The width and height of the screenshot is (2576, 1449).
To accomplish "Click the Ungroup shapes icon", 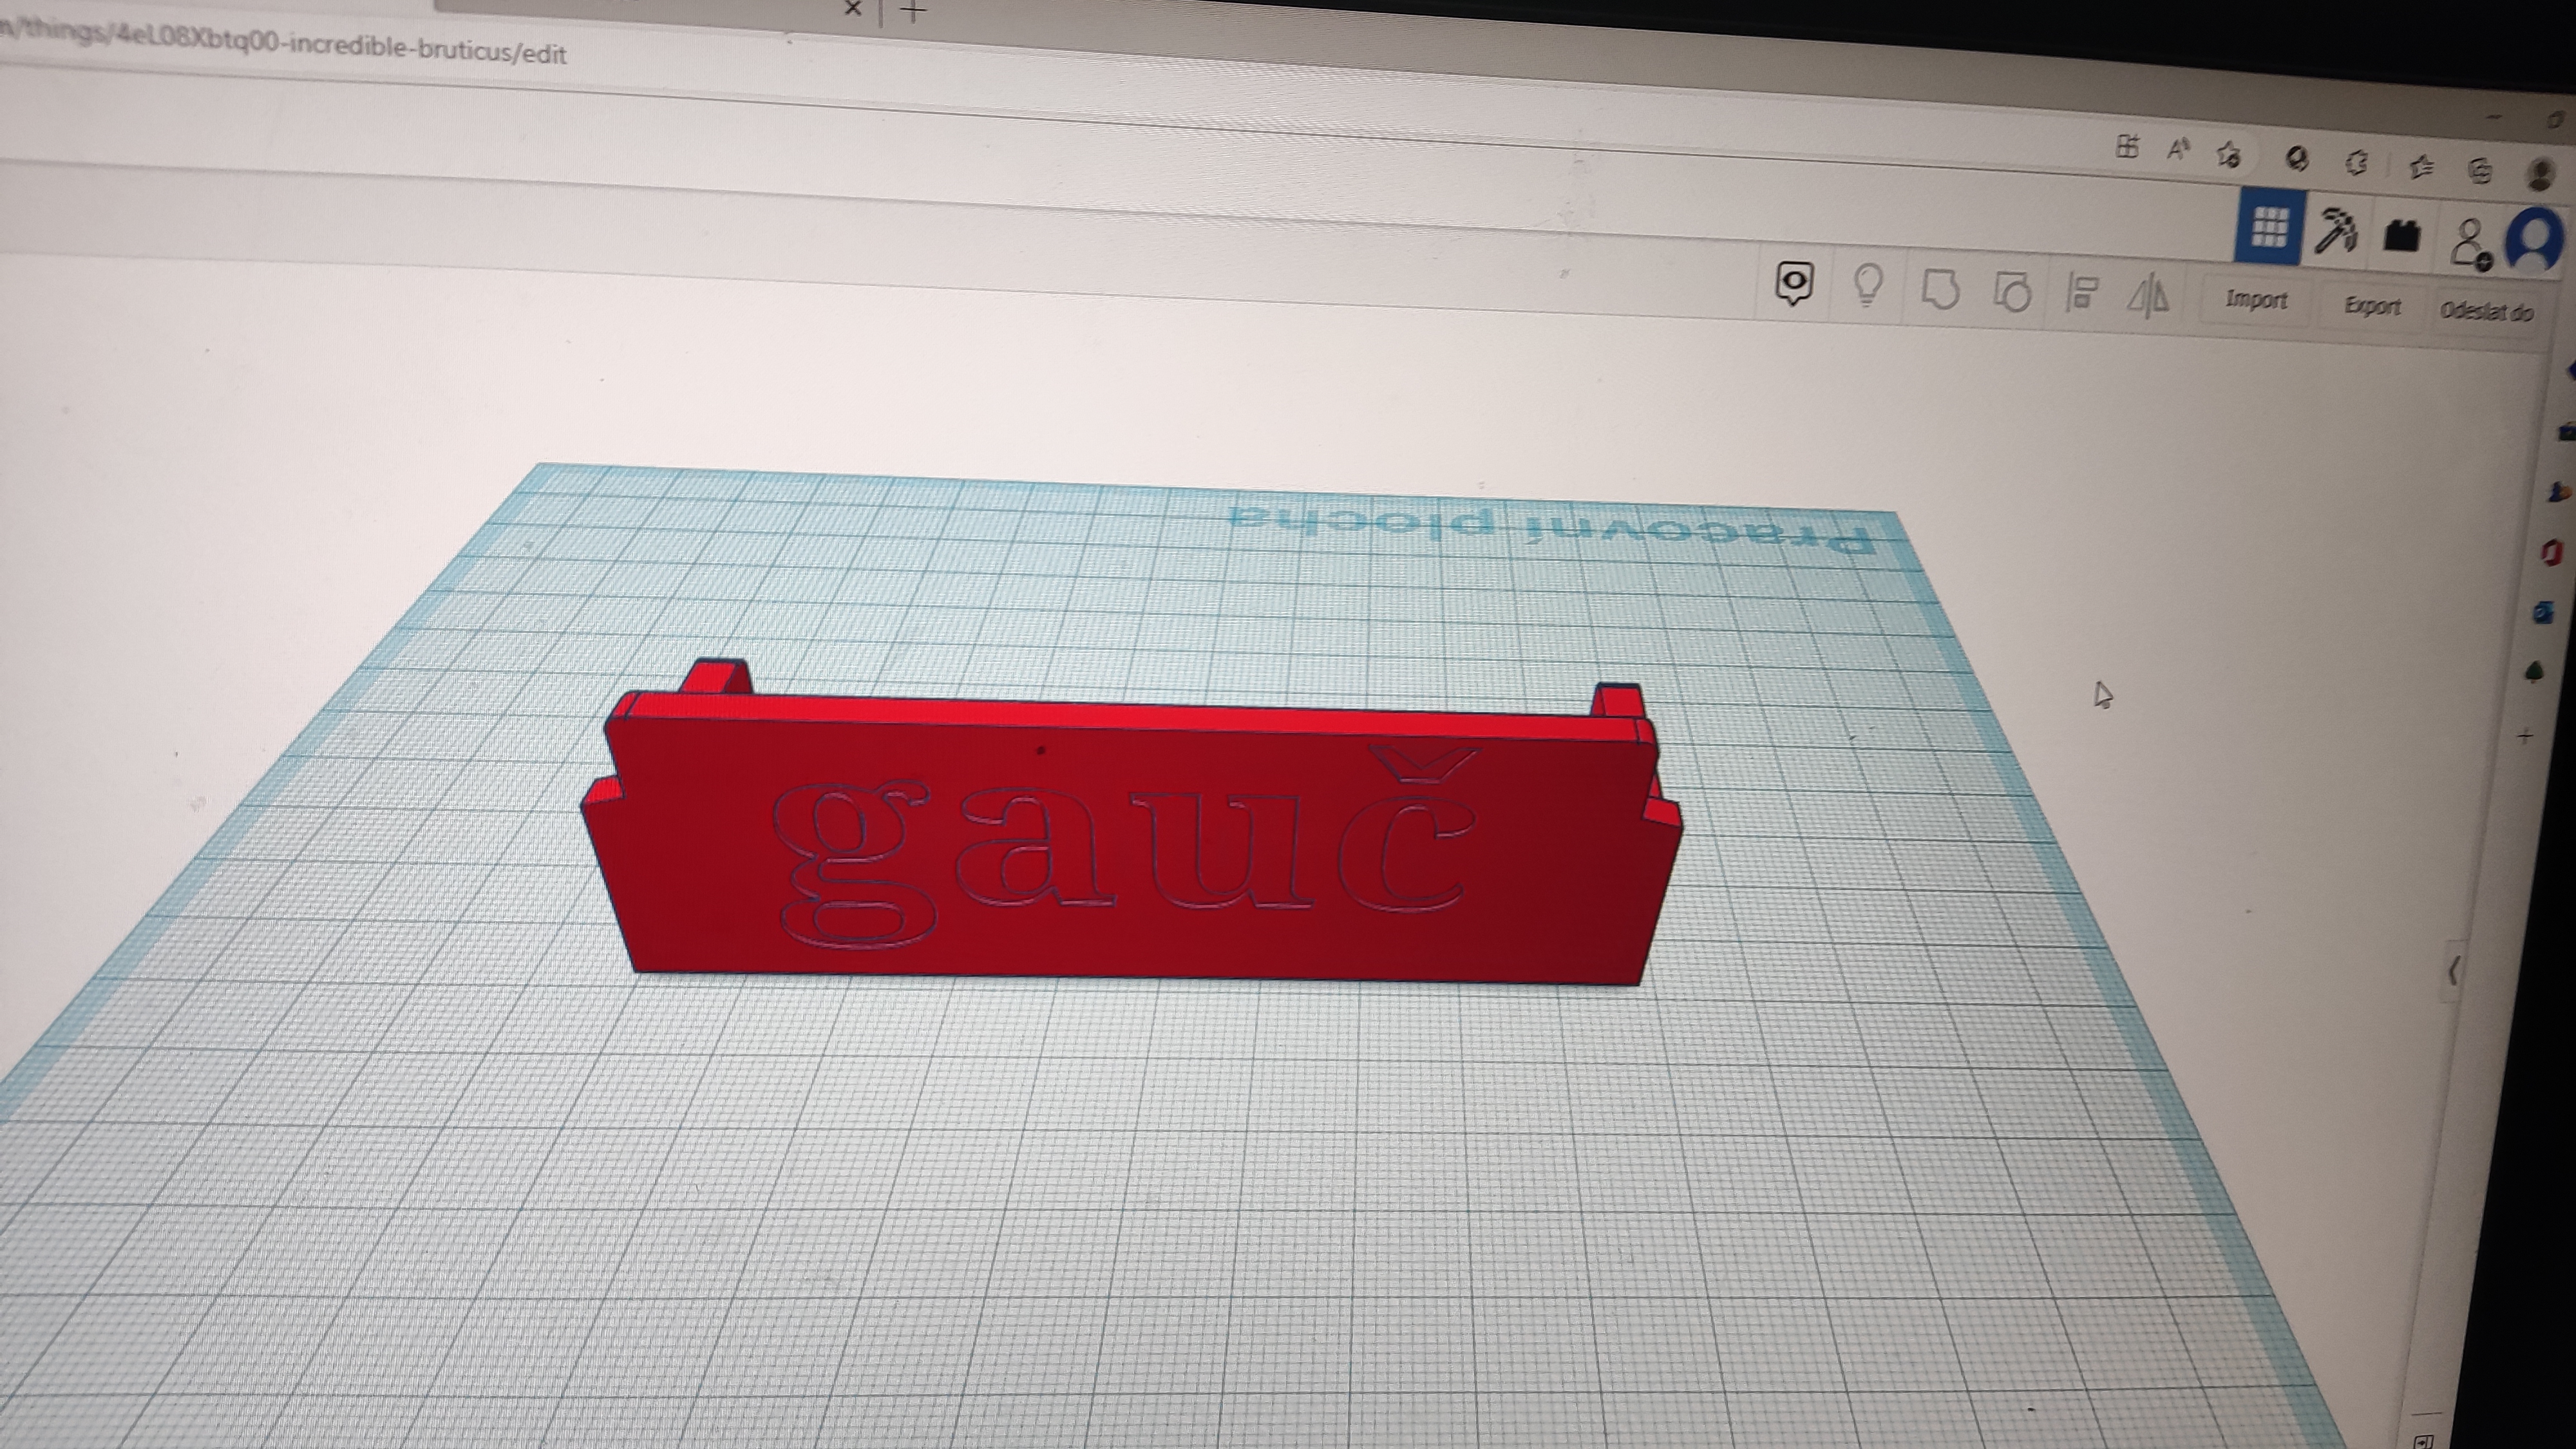I will (x=2012, y=293).
